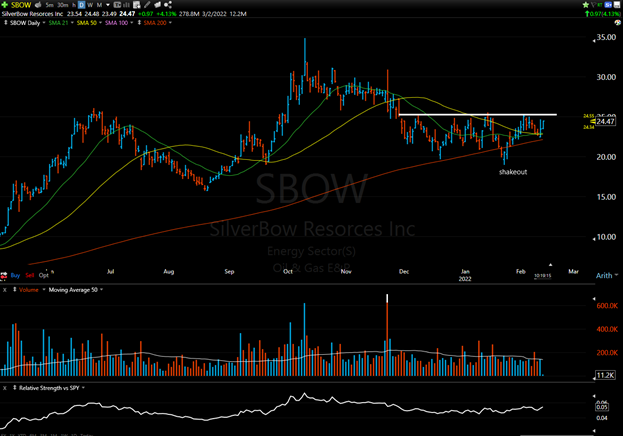Click the SBOW ticker symbol field

tap(21, 5)
